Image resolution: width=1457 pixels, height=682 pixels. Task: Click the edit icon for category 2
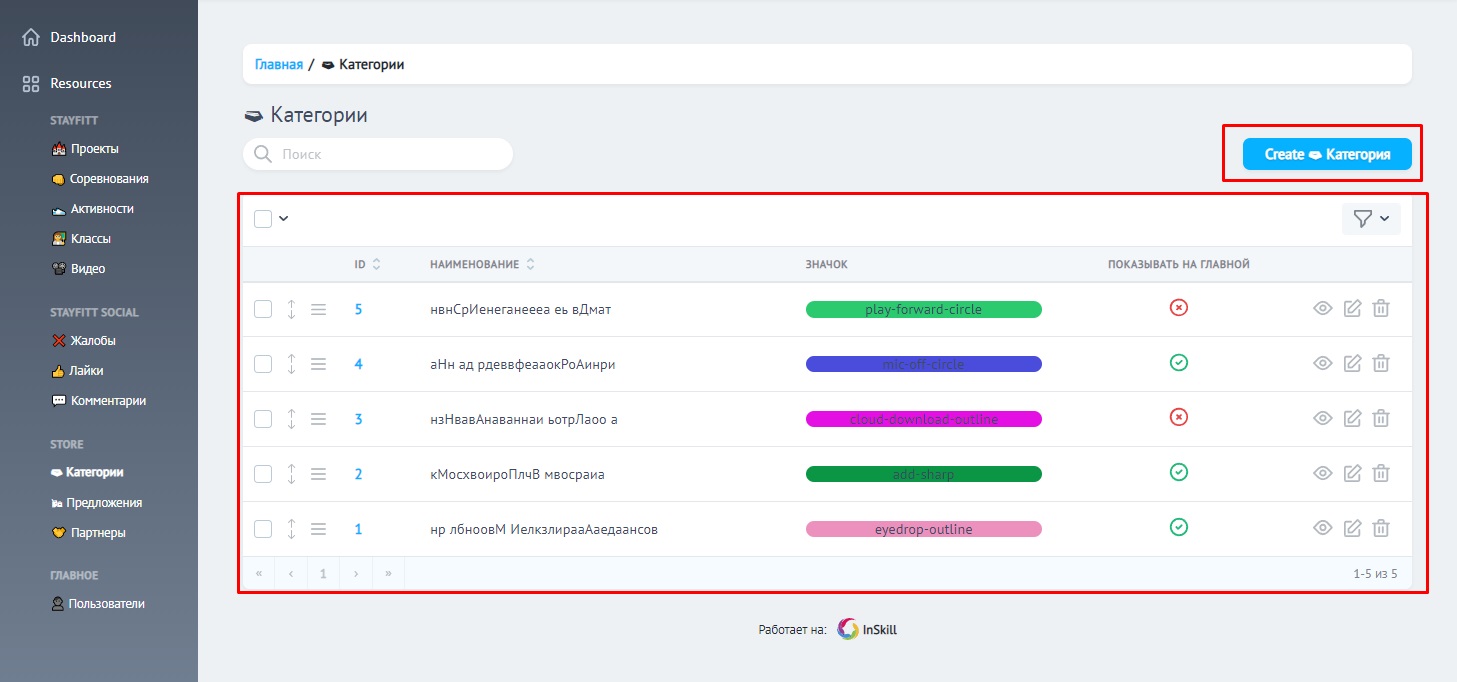1352,474
